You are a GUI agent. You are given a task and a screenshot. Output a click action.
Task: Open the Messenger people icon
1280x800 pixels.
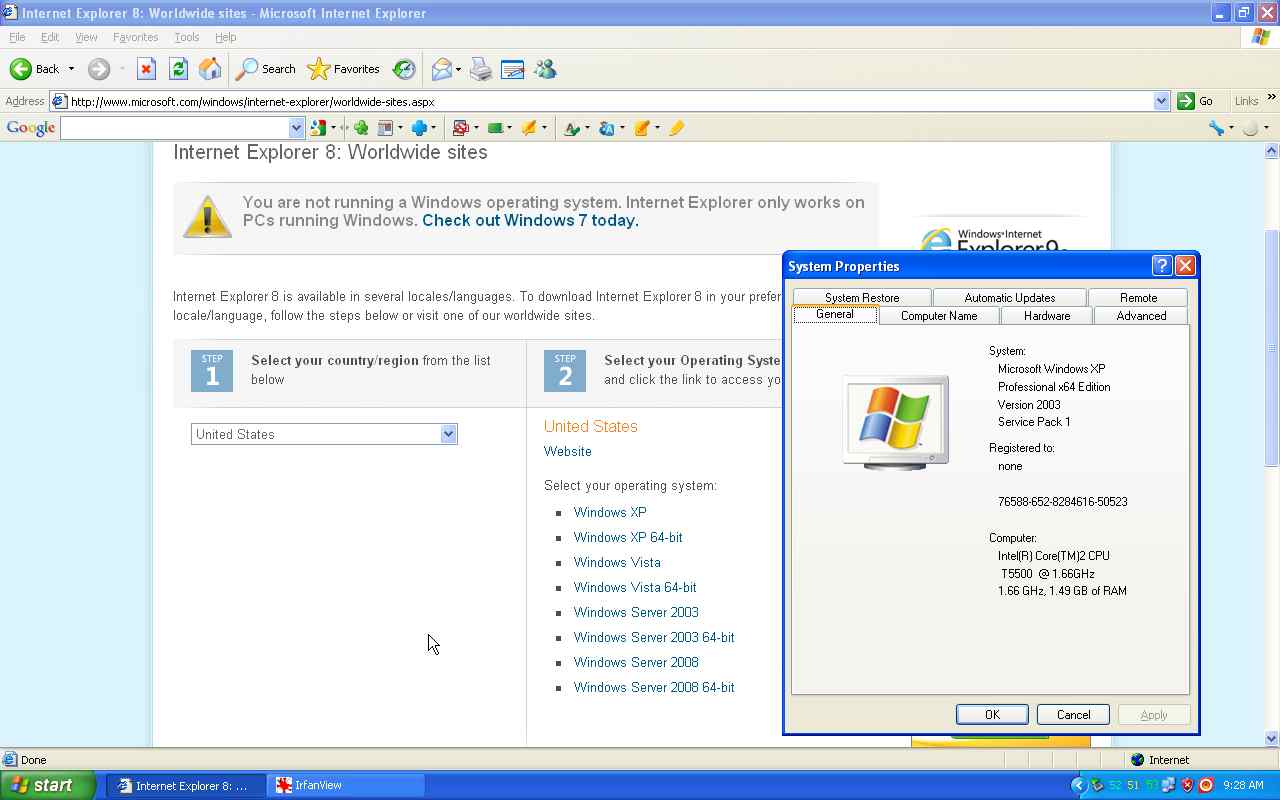545,69
